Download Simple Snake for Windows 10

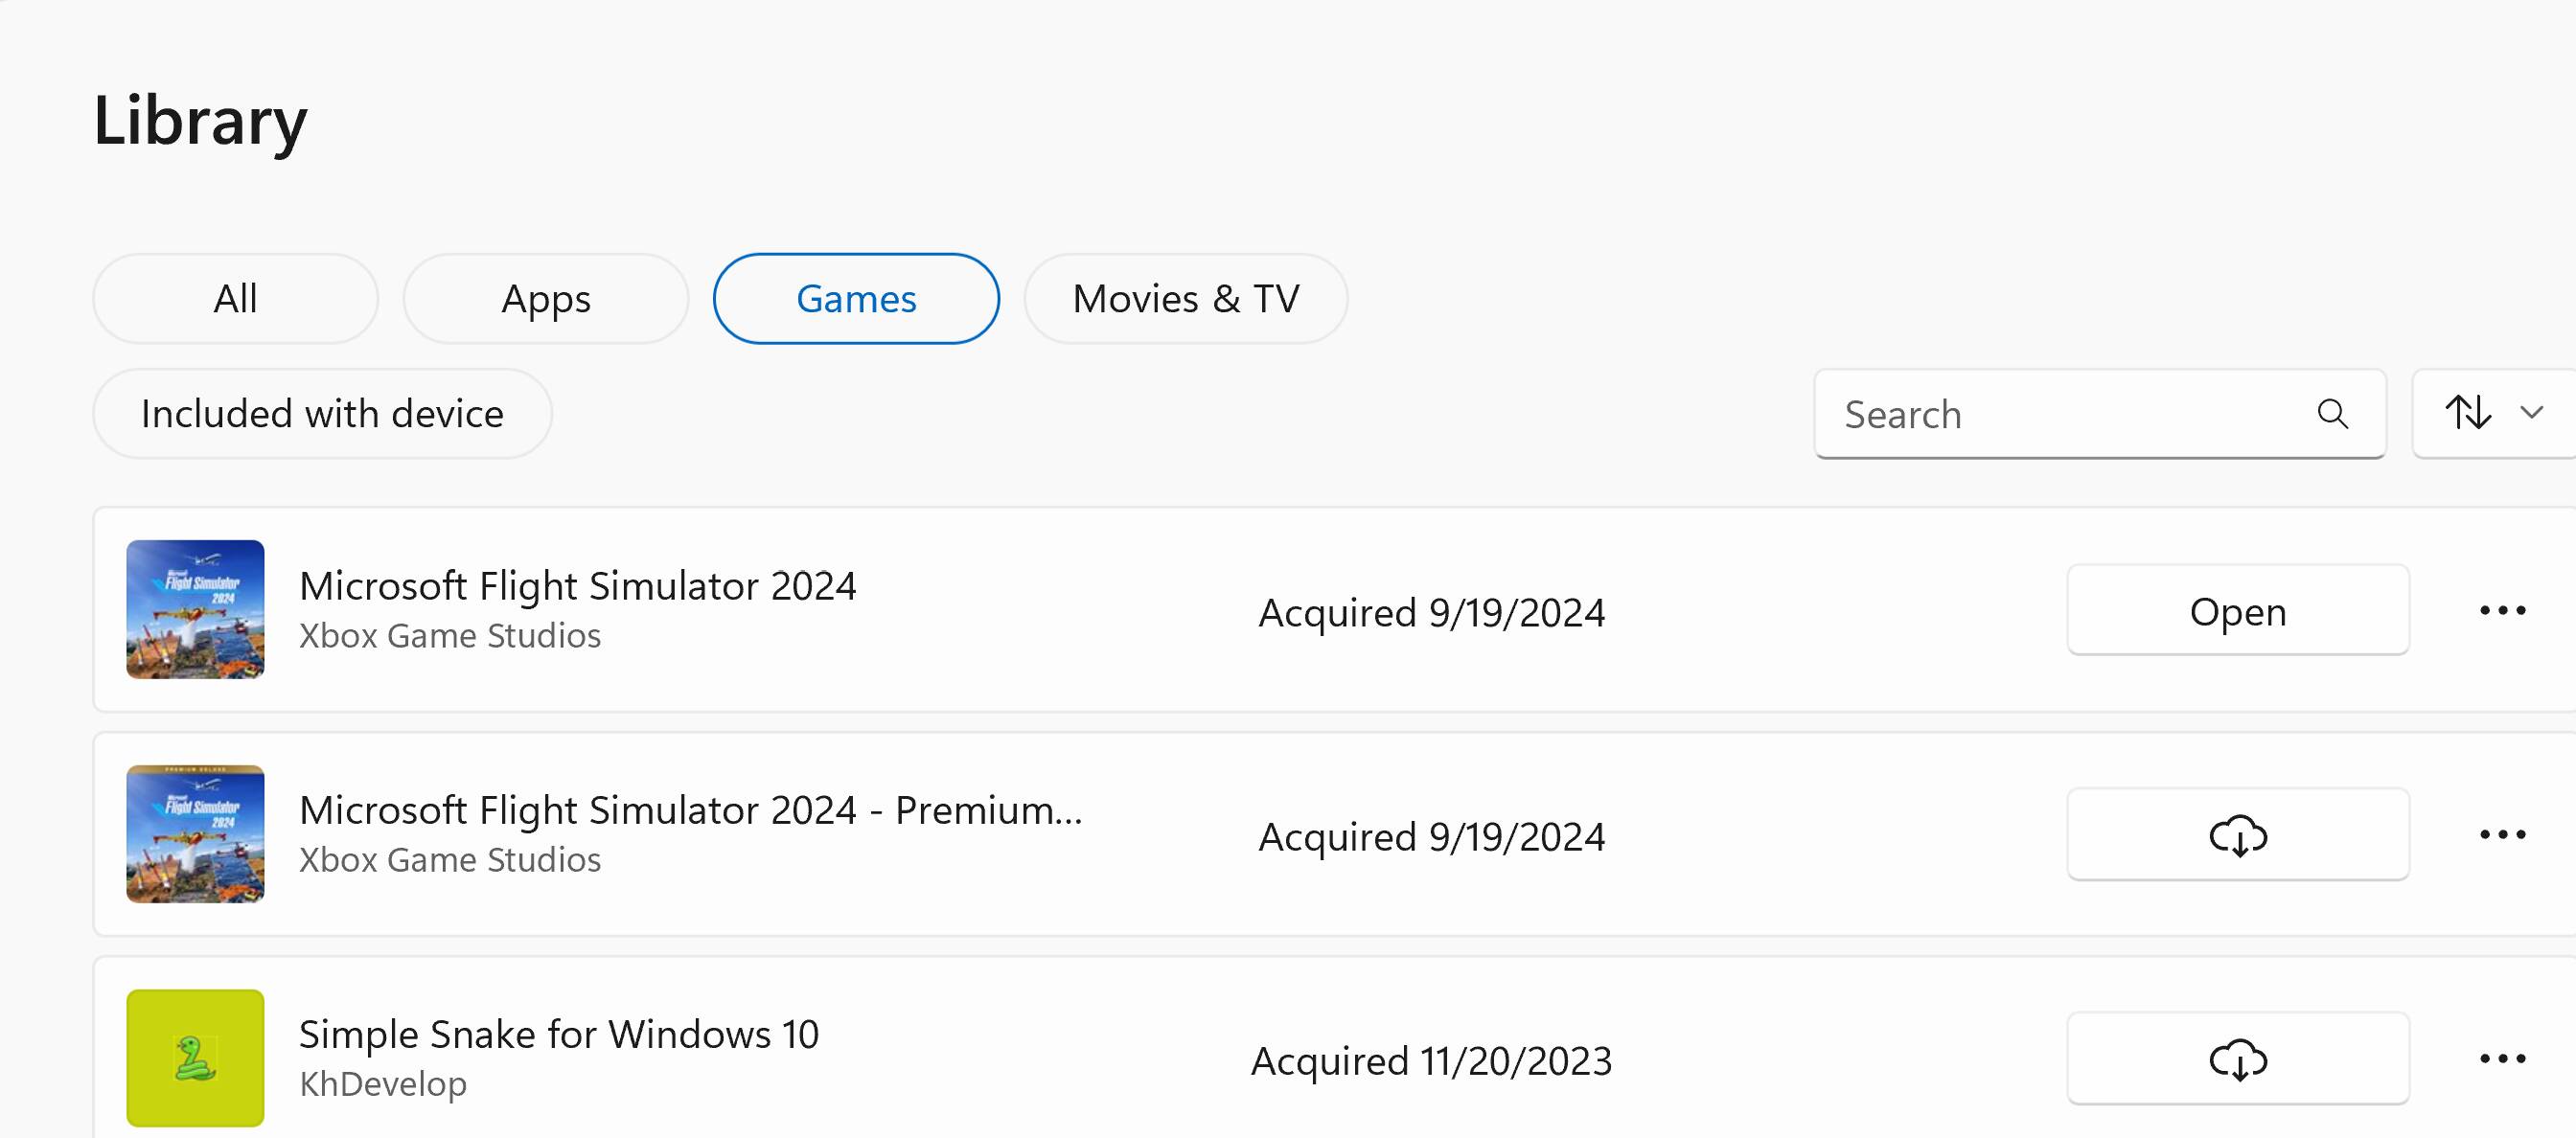pyautogui.click(x=2237, y=1059)
